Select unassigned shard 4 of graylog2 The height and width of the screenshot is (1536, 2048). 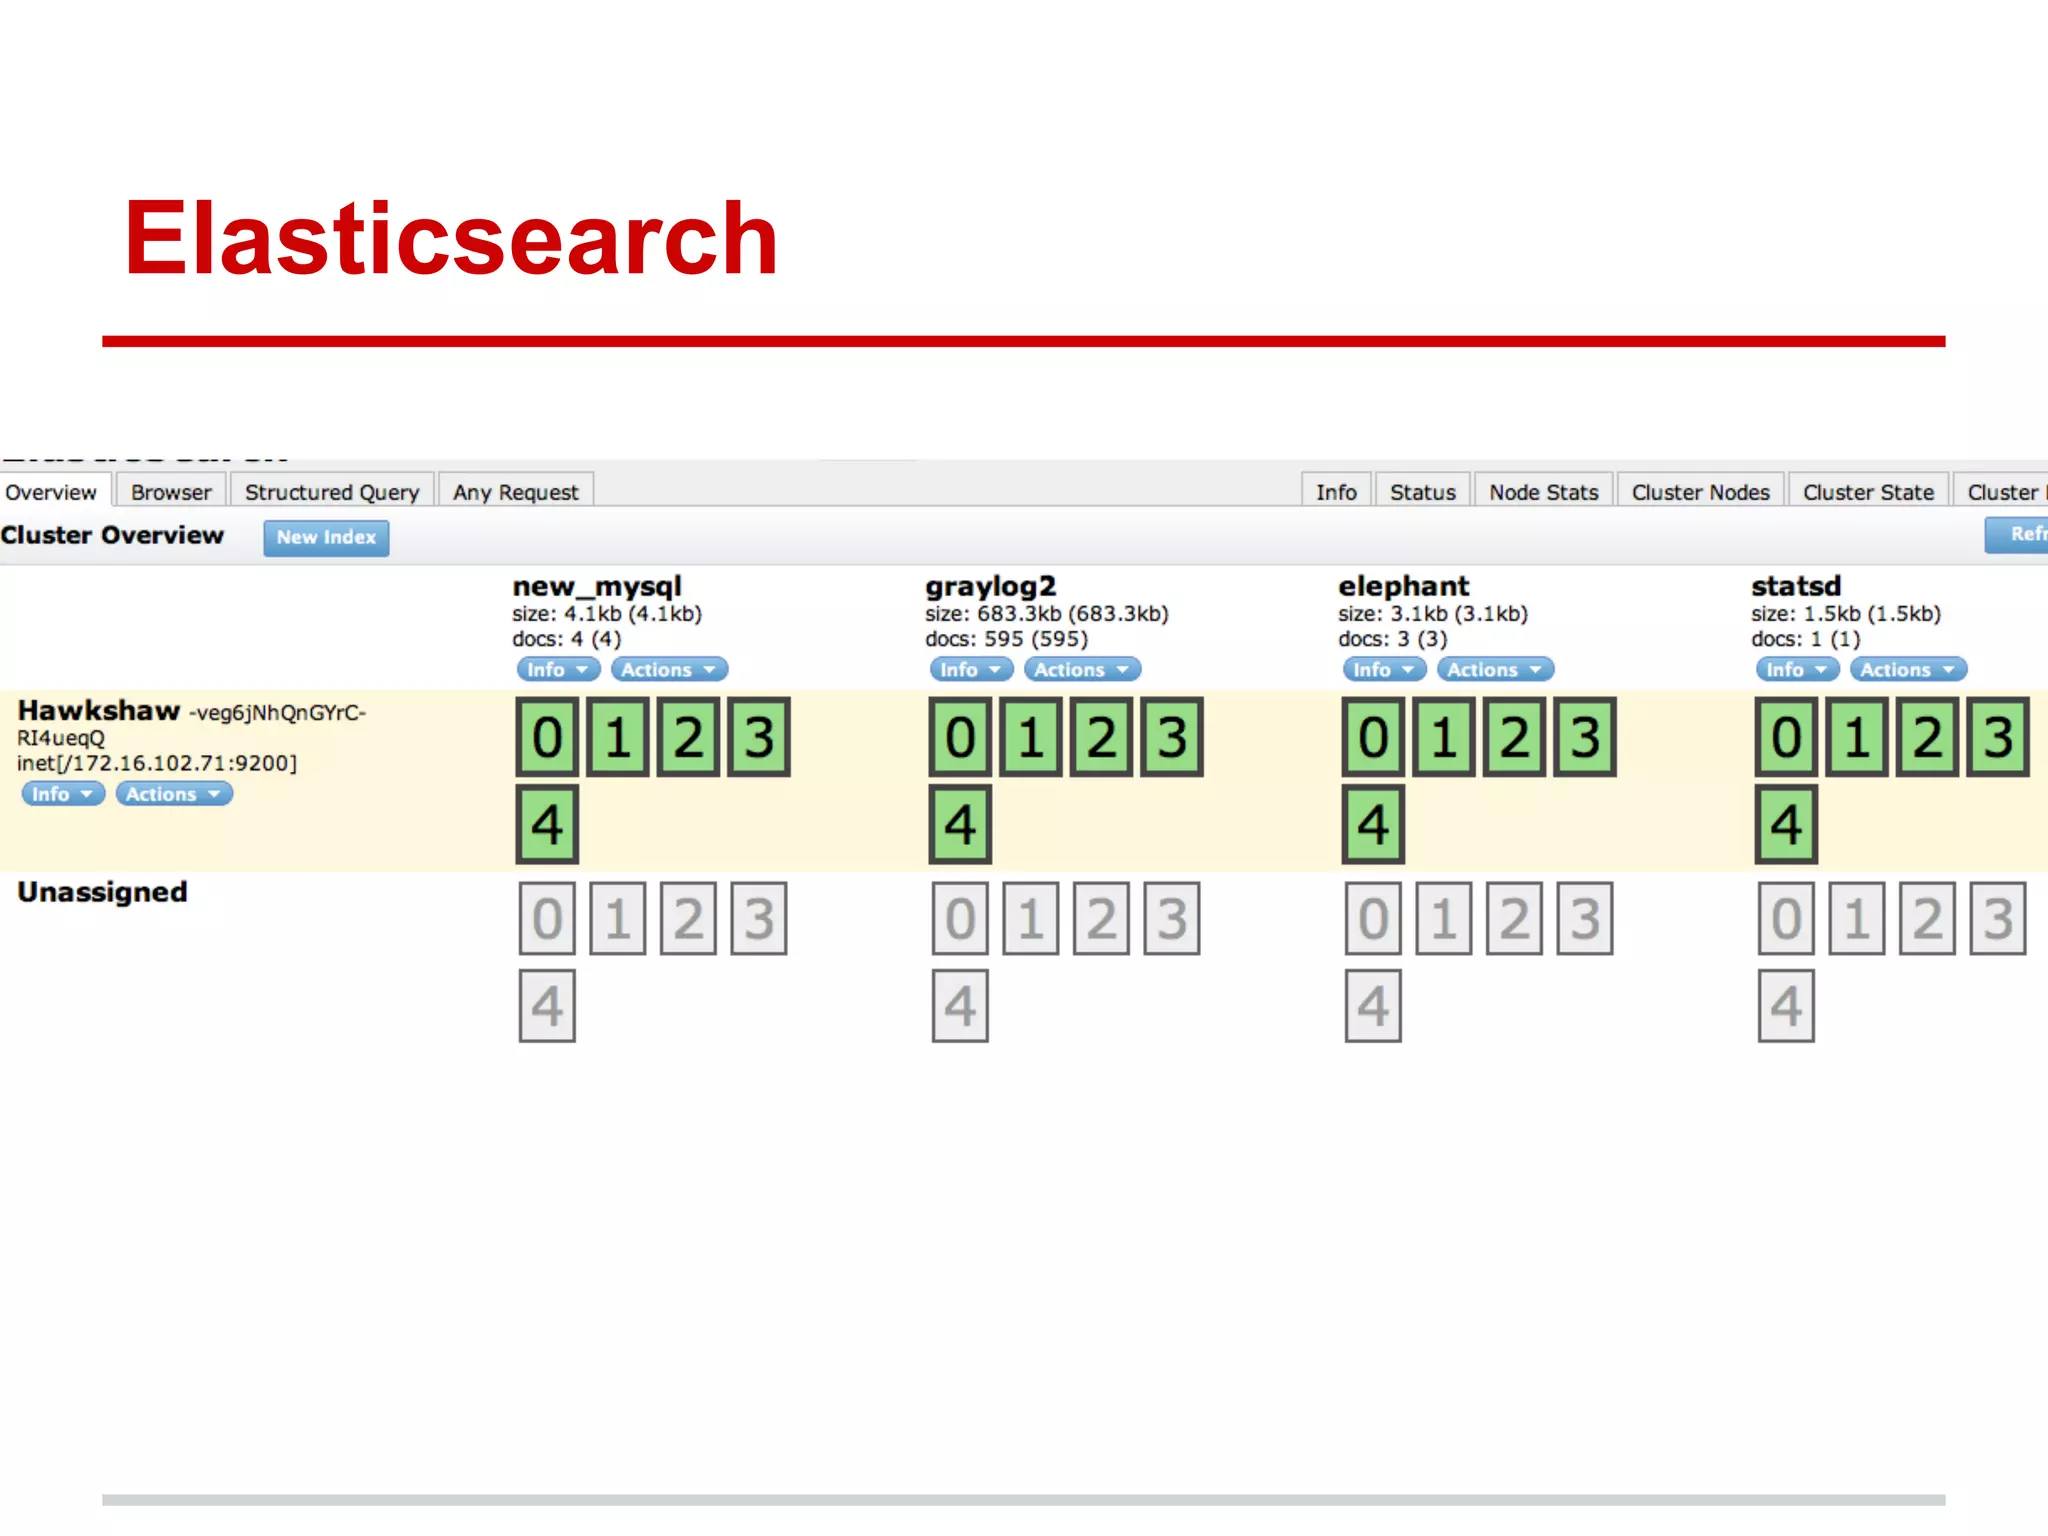pos(960,1006)
